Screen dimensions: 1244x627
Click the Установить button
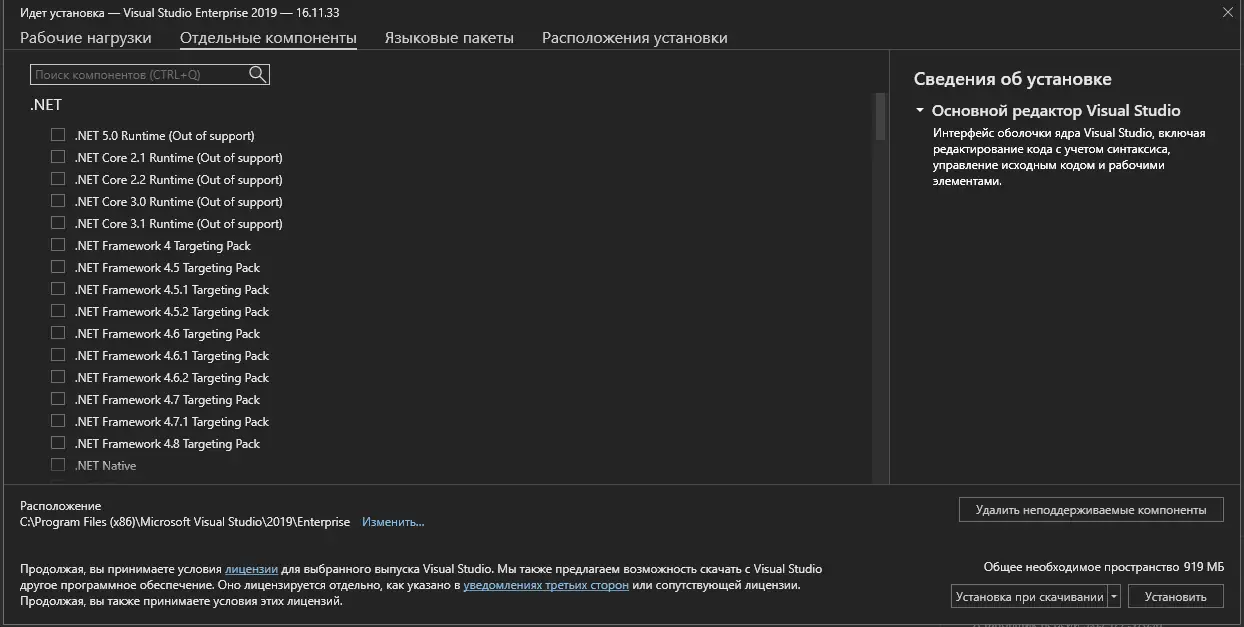point(1178,595)
